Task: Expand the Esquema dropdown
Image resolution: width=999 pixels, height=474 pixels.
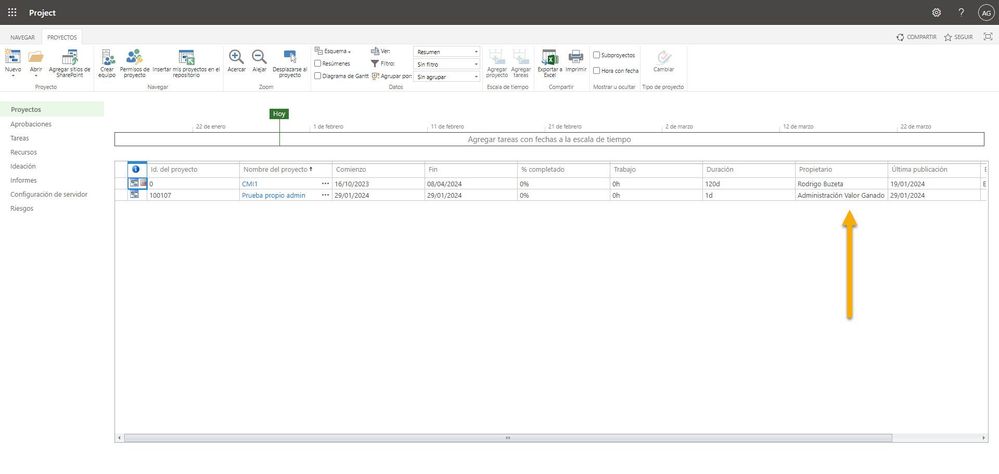Action: [333, 51]
